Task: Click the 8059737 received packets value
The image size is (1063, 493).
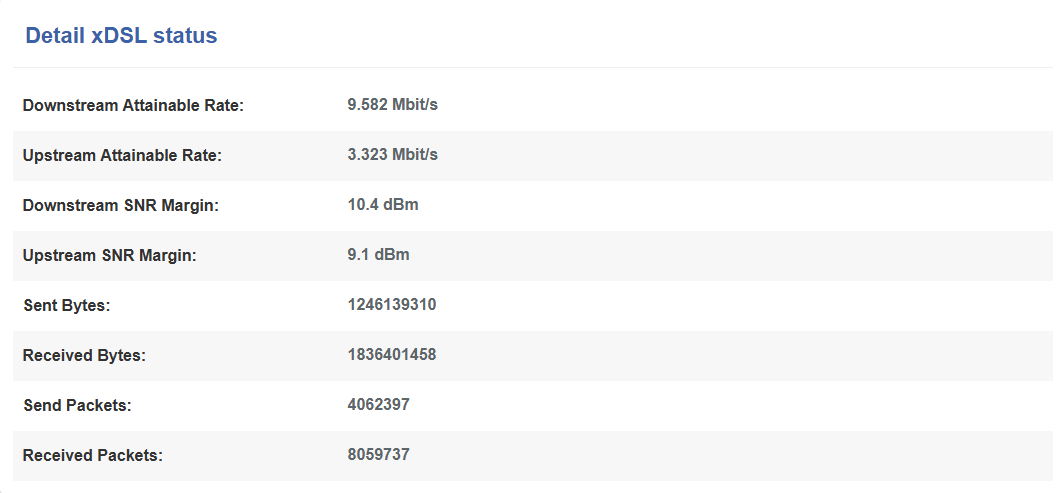Action: (378, 455)
